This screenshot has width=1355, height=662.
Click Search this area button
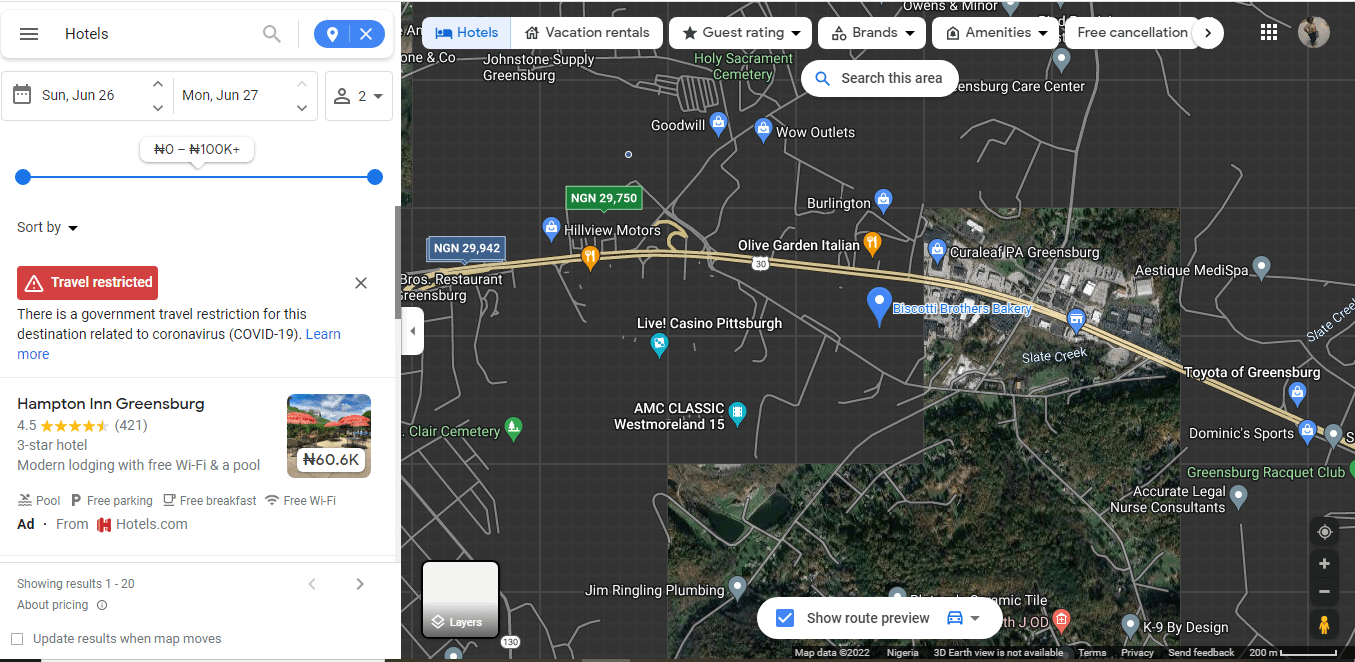879,78
